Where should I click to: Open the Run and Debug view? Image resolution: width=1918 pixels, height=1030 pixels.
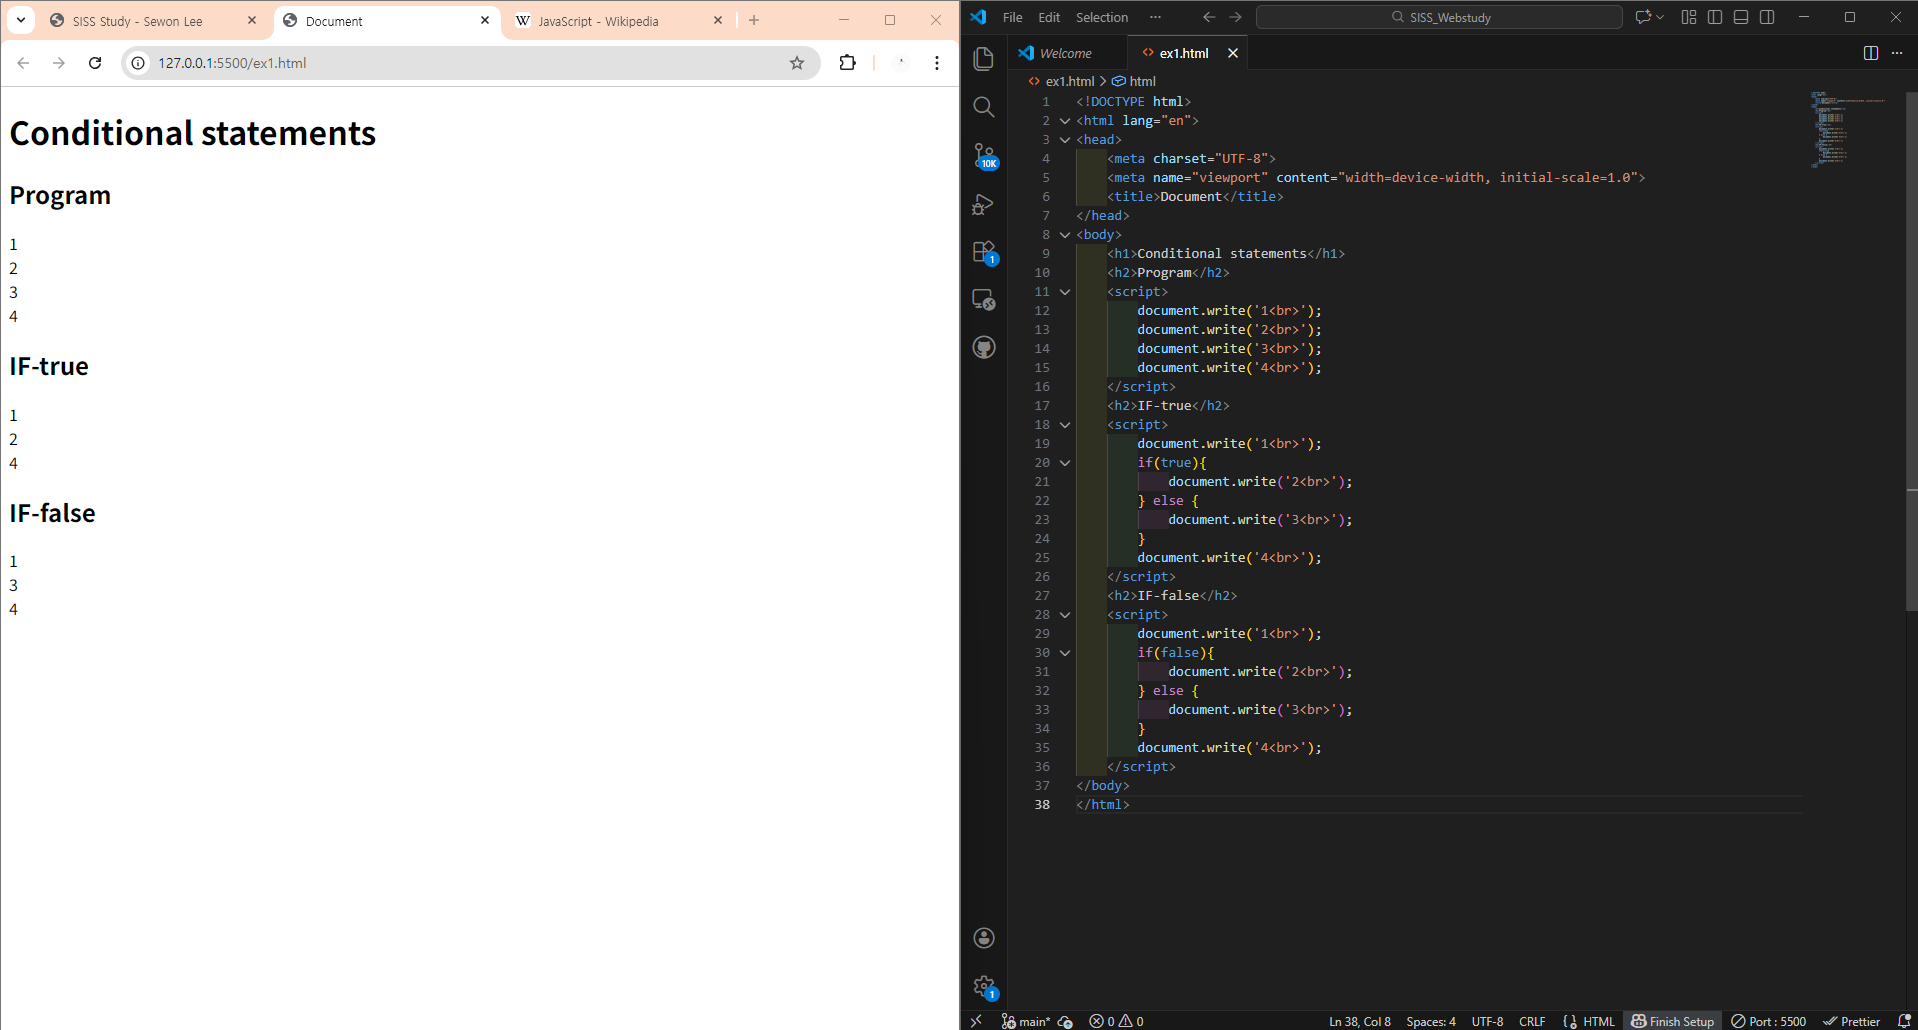point(984,204)
